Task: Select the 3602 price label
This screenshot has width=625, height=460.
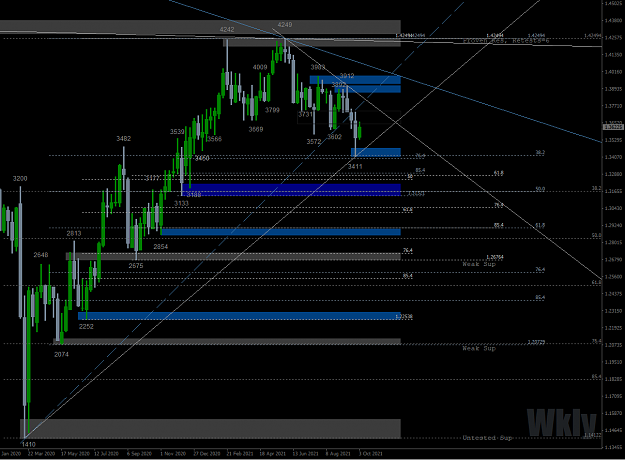Action: tap(334, 137)
